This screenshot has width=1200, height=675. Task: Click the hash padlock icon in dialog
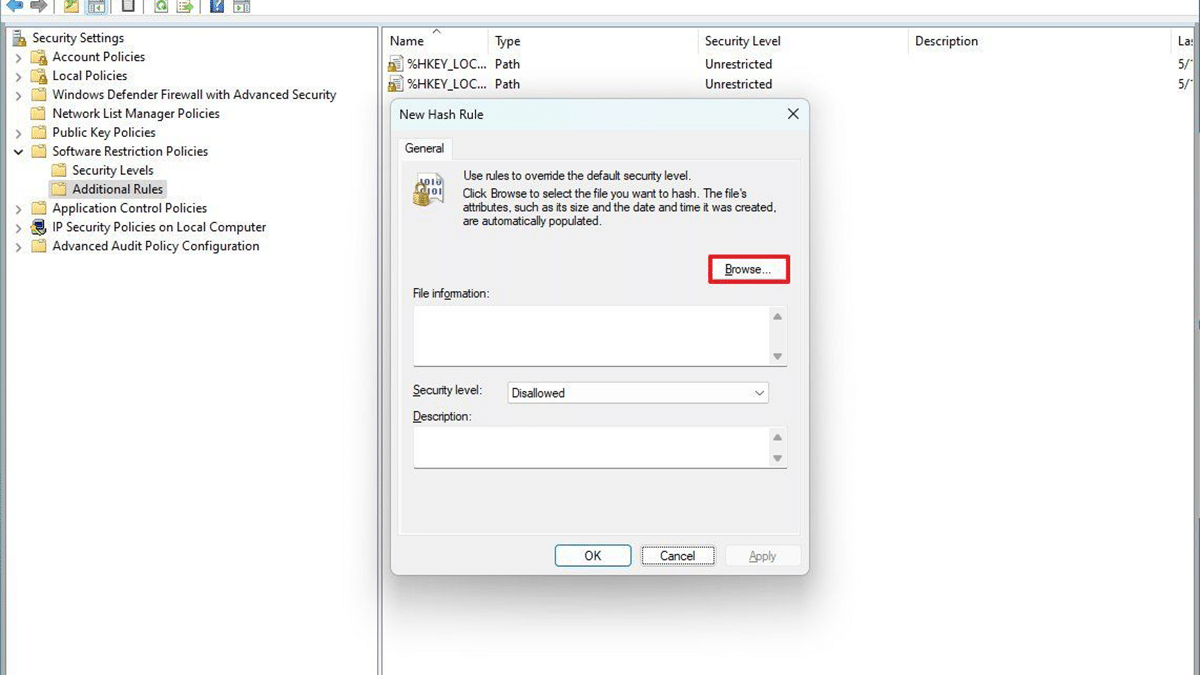coord(428,190)
